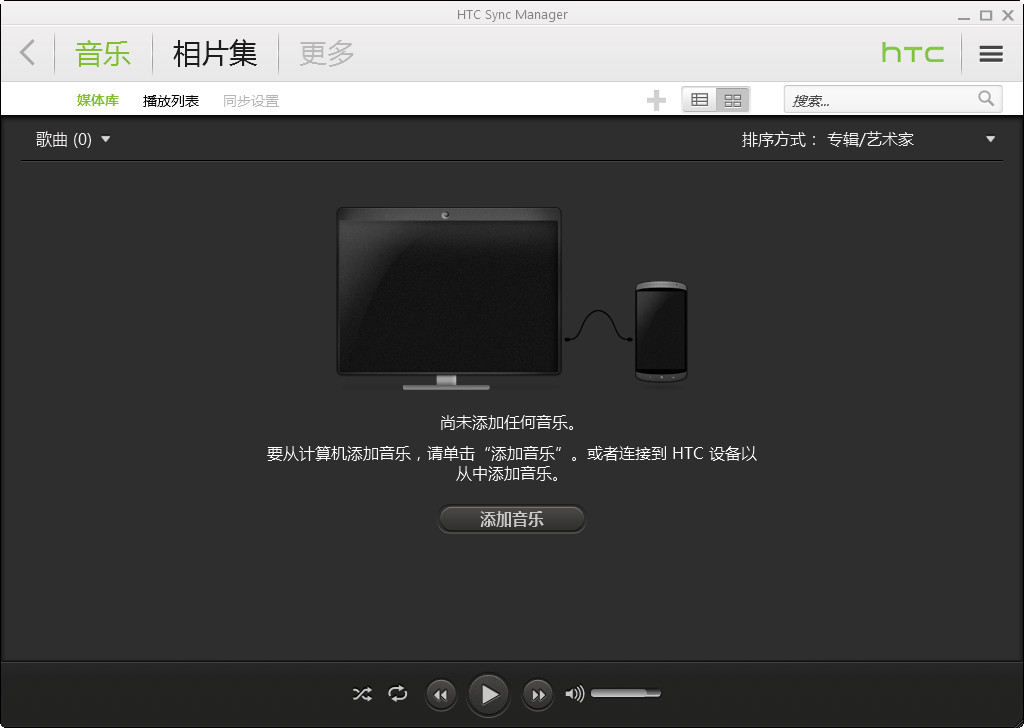Screen dimensions: 1024x728
Task: Switch to the 相片集 tab
Action: click(x=215, y=54)
